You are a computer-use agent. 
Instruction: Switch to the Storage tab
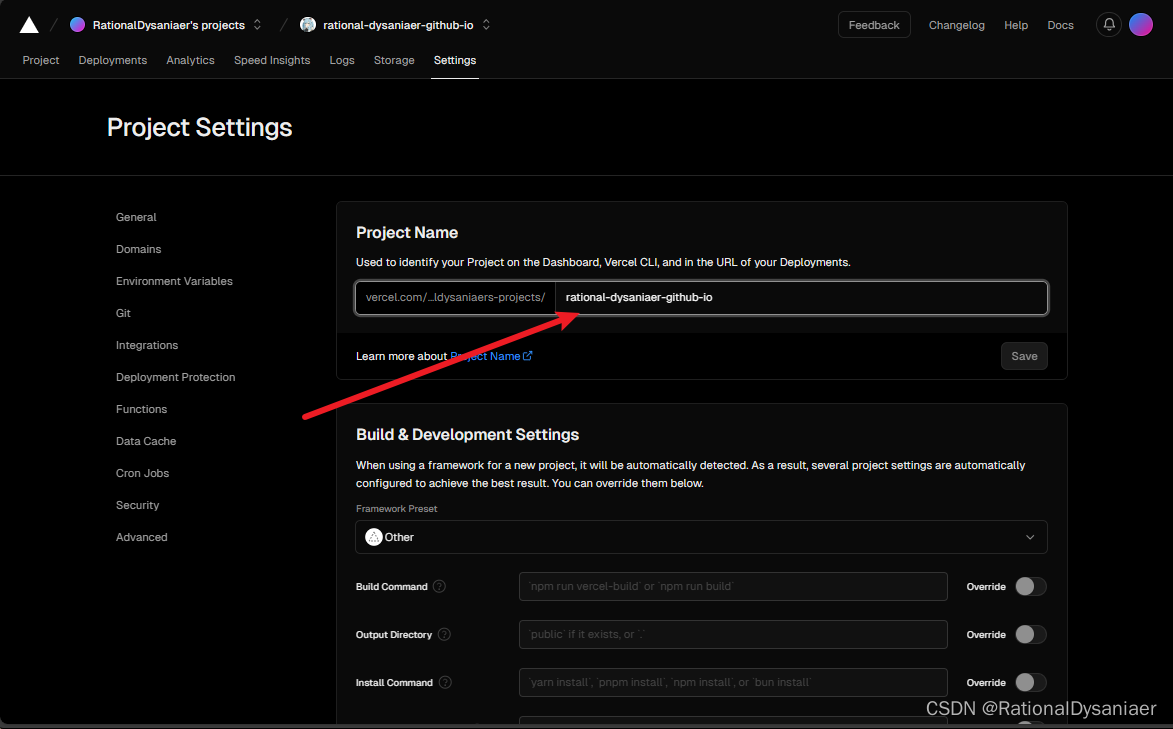pyautogui.click(x=393, y=60)
